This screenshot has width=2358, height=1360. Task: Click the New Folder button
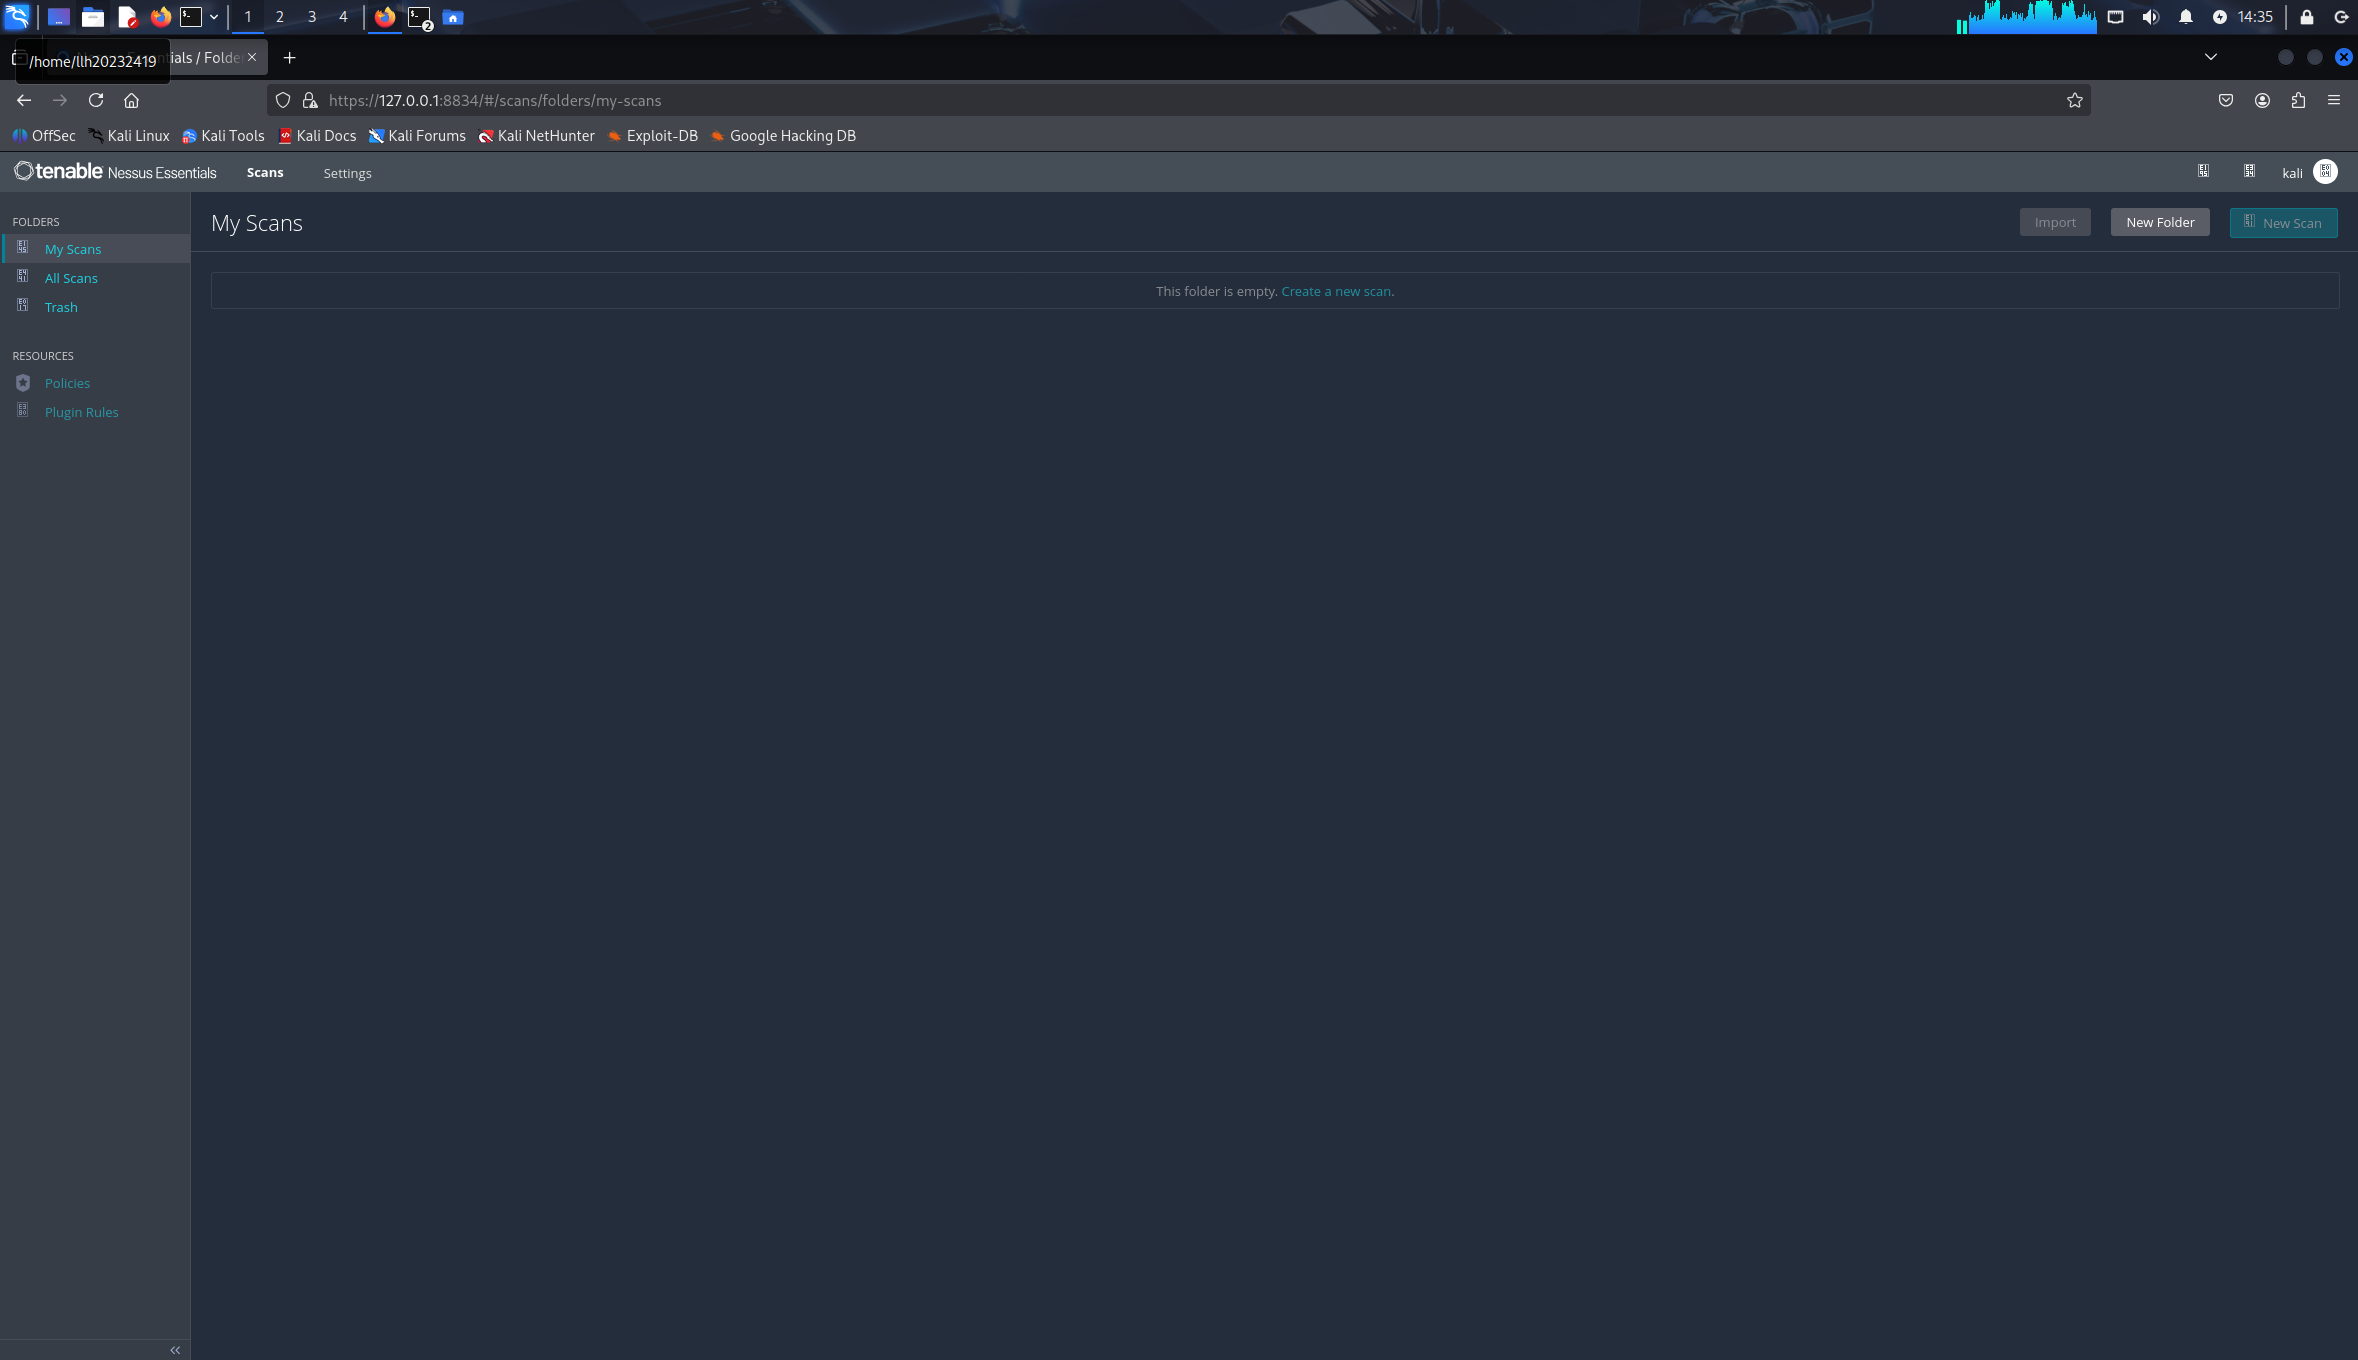click(x=2160, y=222)
